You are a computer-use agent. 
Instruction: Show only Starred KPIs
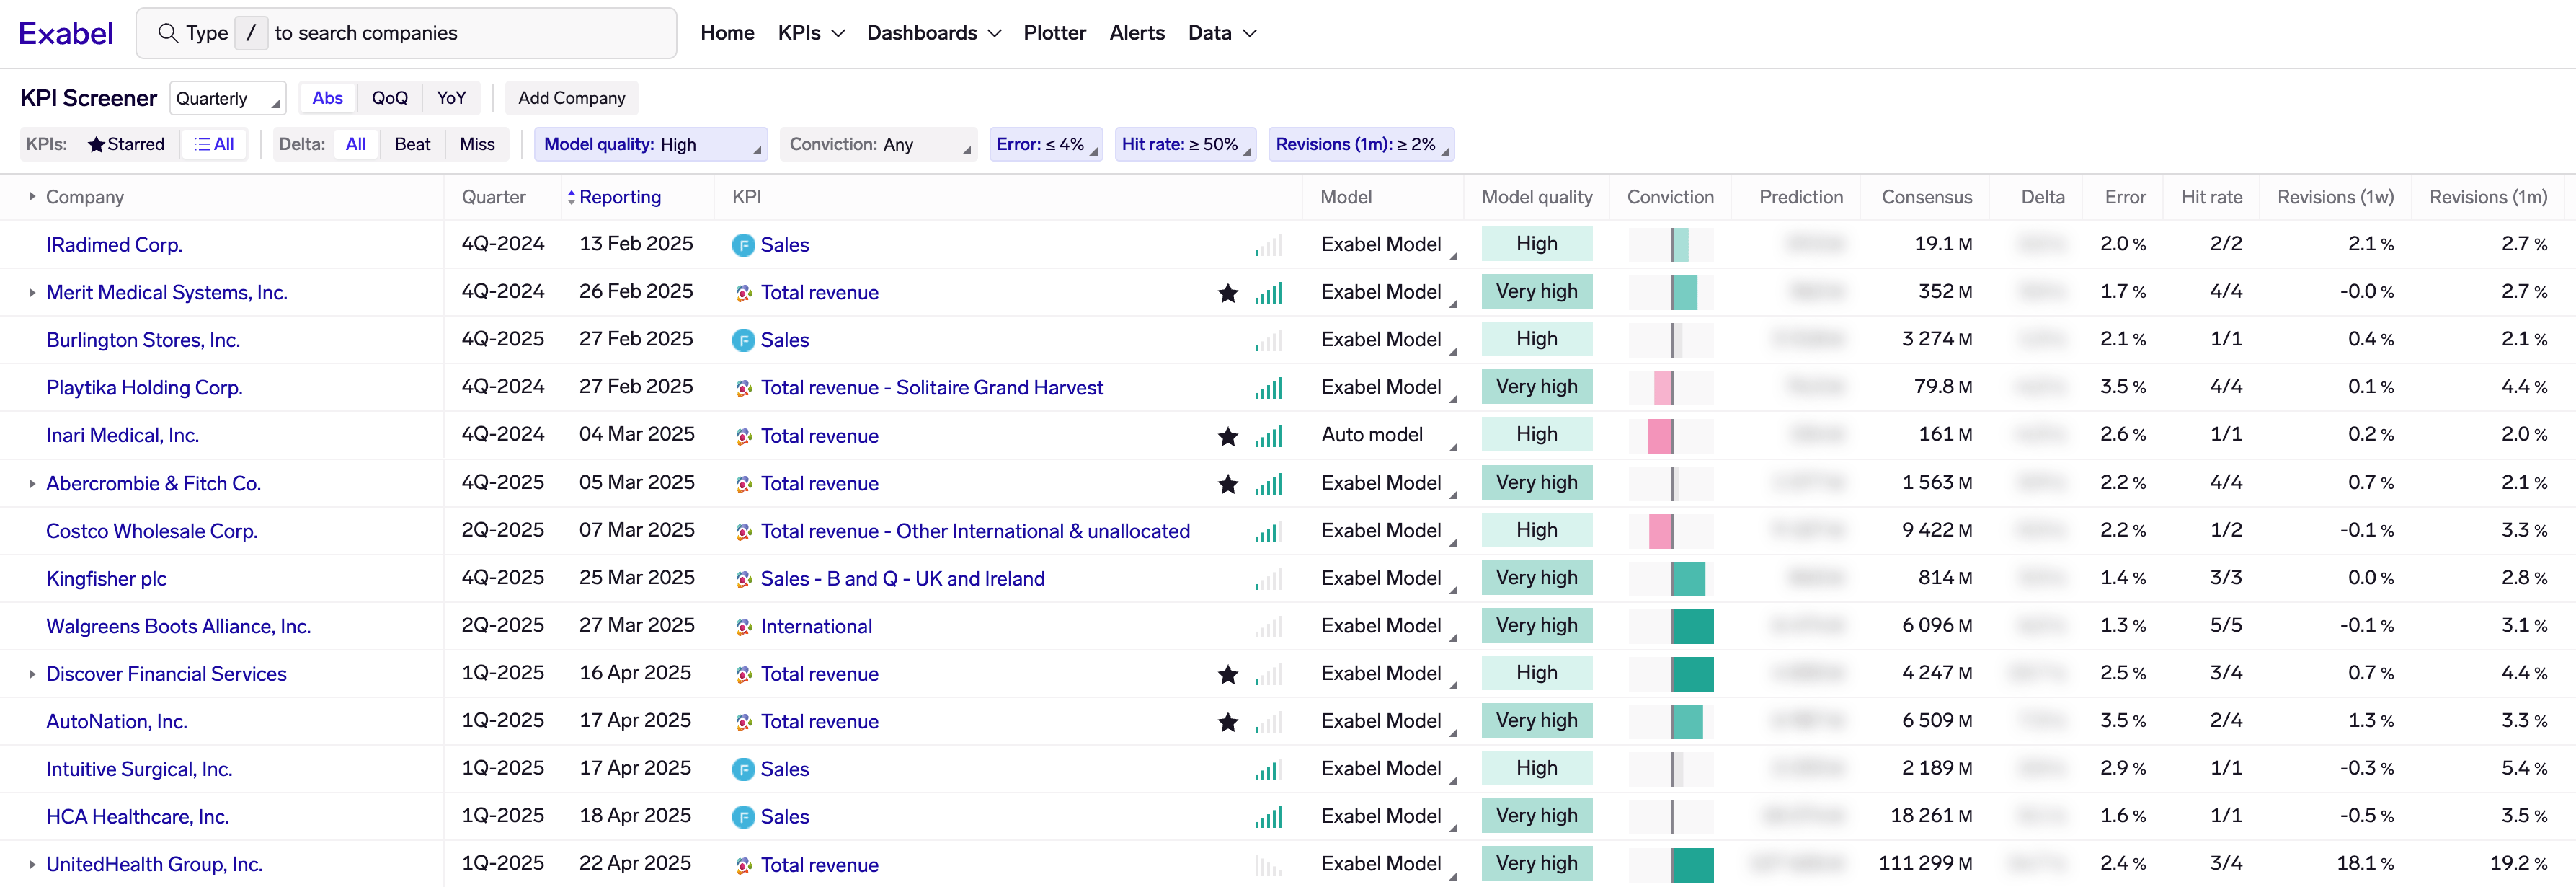[126, 144]
